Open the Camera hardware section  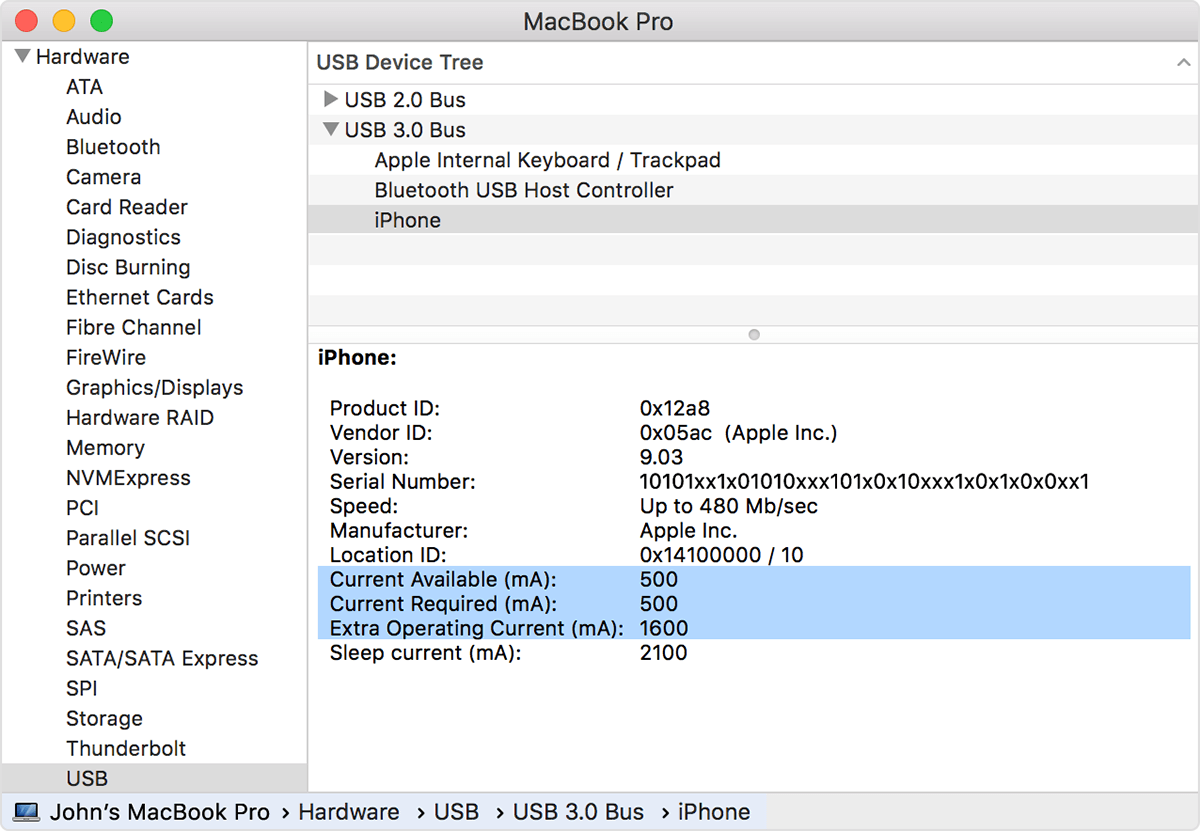(103, 177)
